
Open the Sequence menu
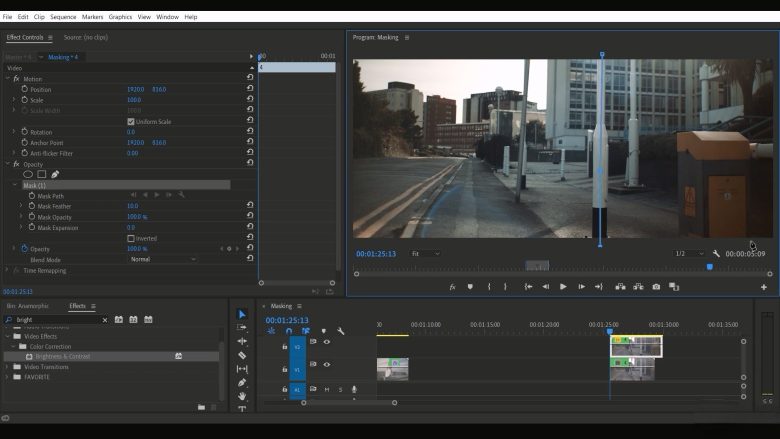63,17
